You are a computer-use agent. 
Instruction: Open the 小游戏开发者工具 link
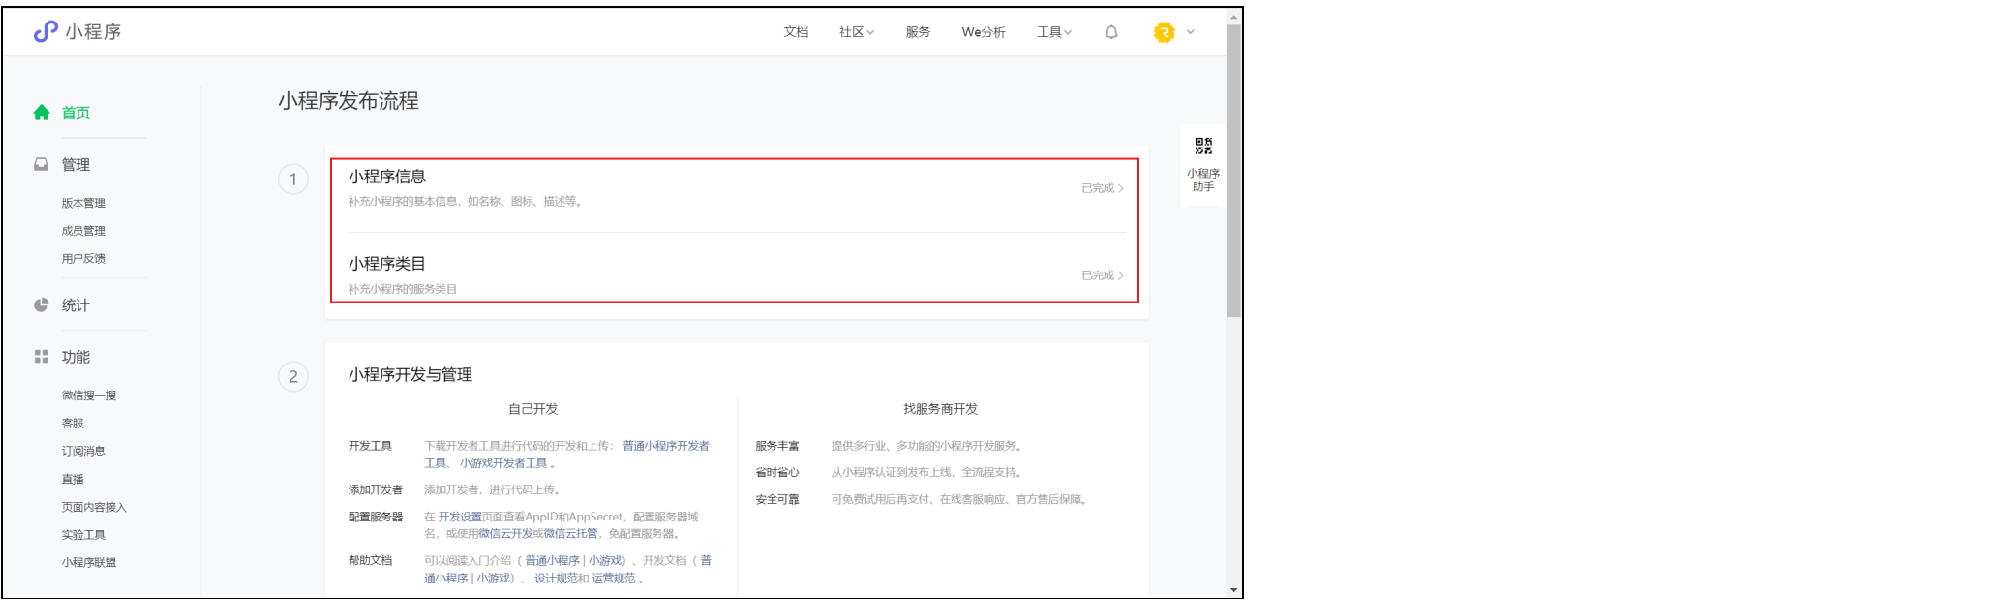coord(503,463)
